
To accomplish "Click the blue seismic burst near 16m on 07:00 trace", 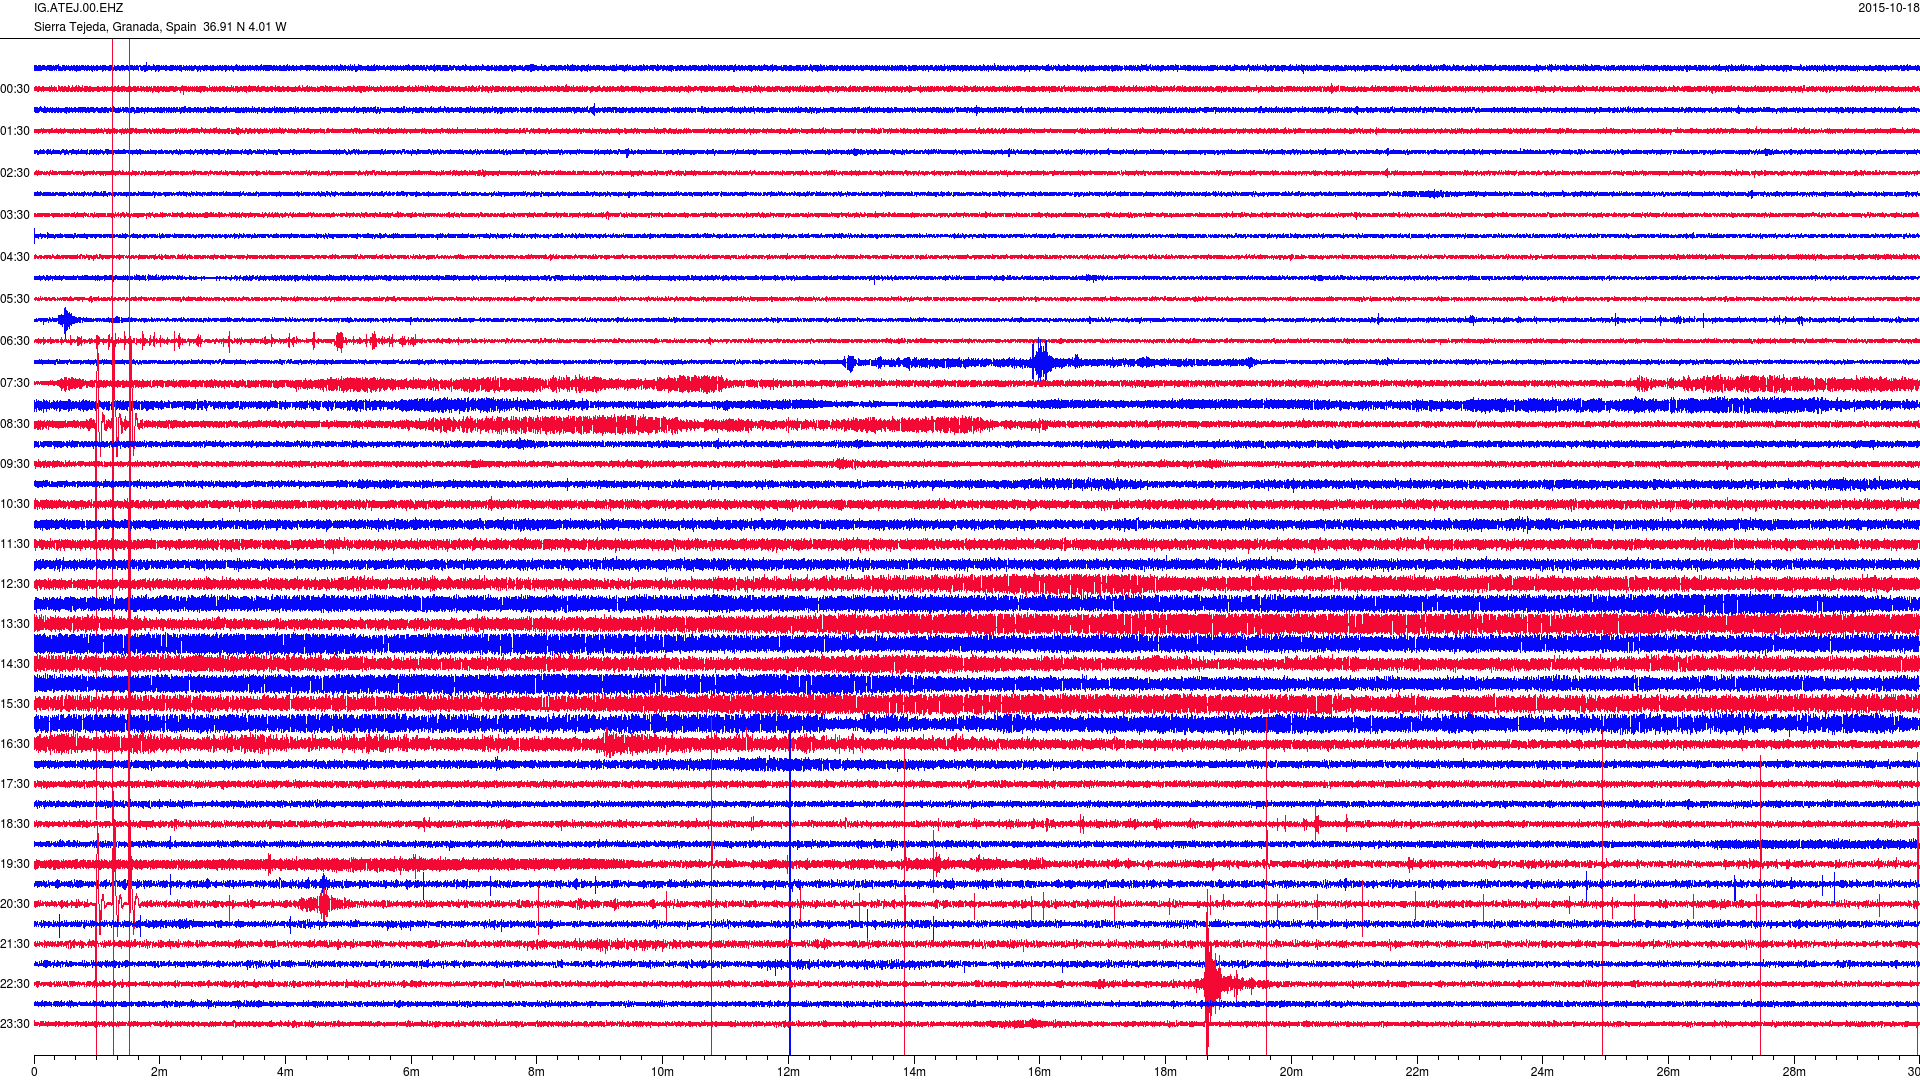I will [x=1041, y=361].
